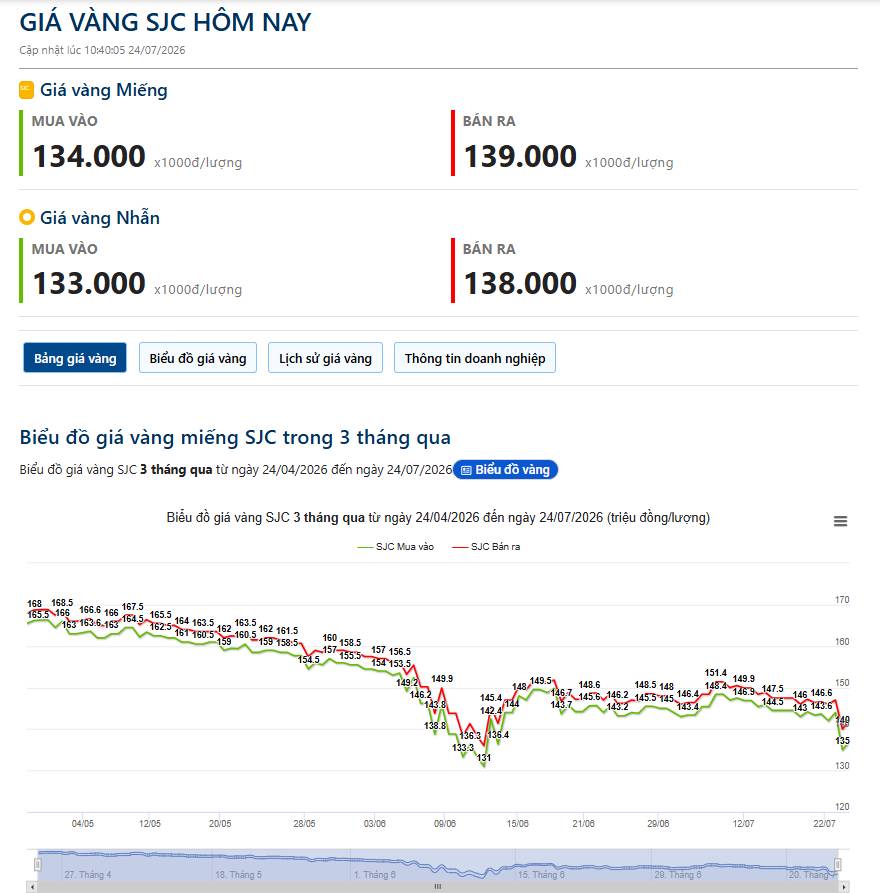
Task: Click the navigator scrollbar left arrow
Action: pyautogui.click(x=32, y=887)
